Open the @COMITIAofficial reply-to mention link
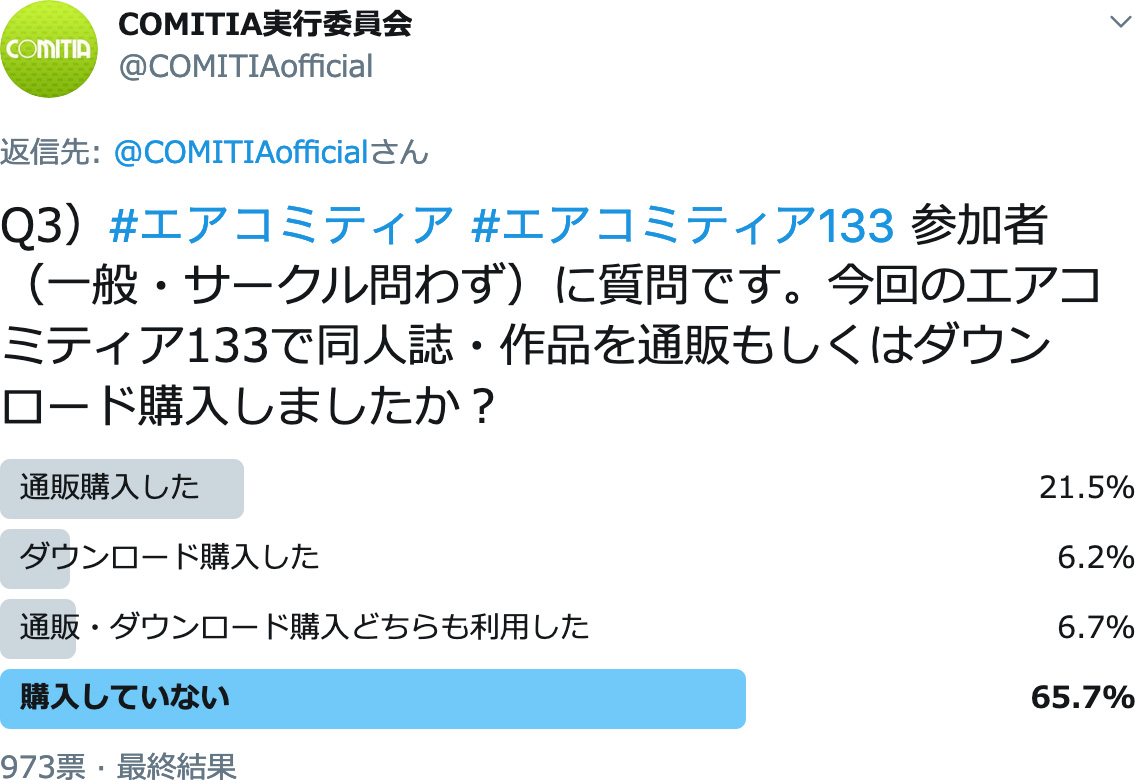The image size is (1135, 780). 243,152
